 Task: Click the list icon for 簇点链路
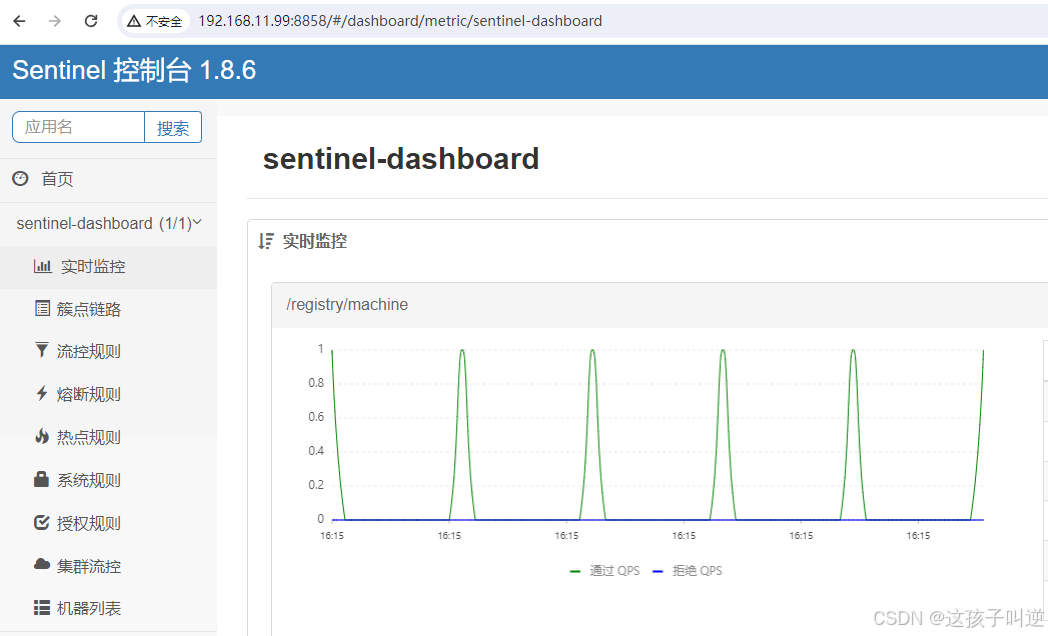click(x=42, y=308)
